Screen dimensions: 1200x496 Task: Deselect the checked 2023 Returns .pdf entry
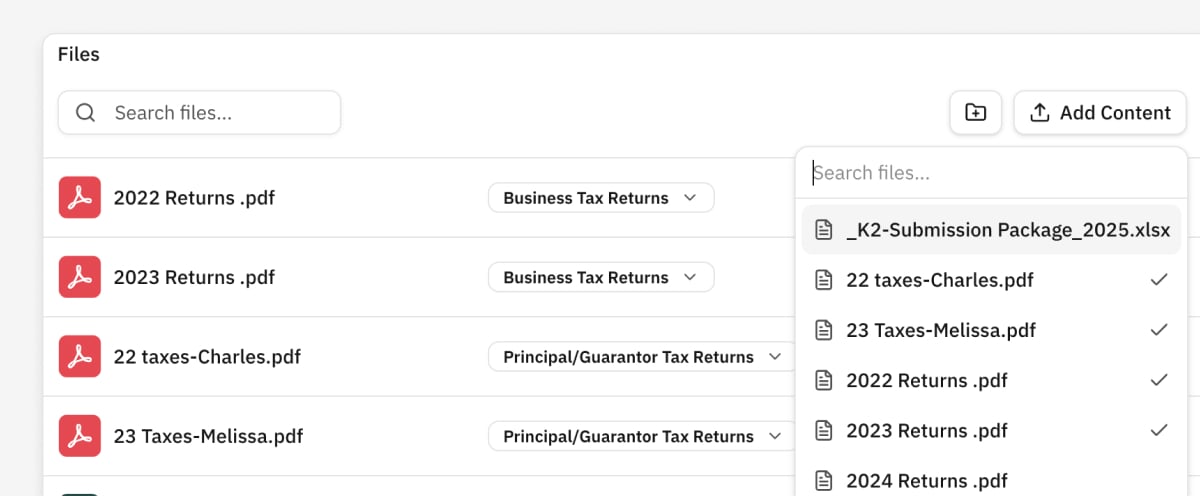click(1159, 430)
